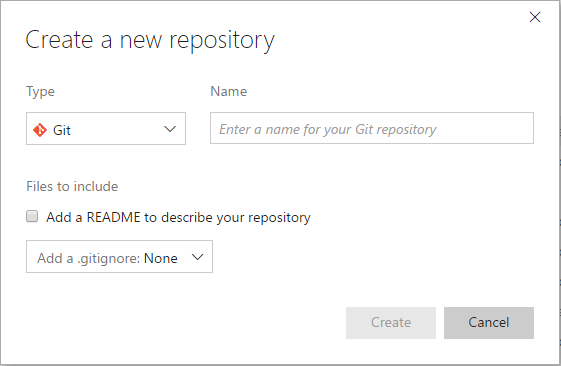Click the 'Type' field label
This screenshot has height=366, width=561.
point(40,92)
